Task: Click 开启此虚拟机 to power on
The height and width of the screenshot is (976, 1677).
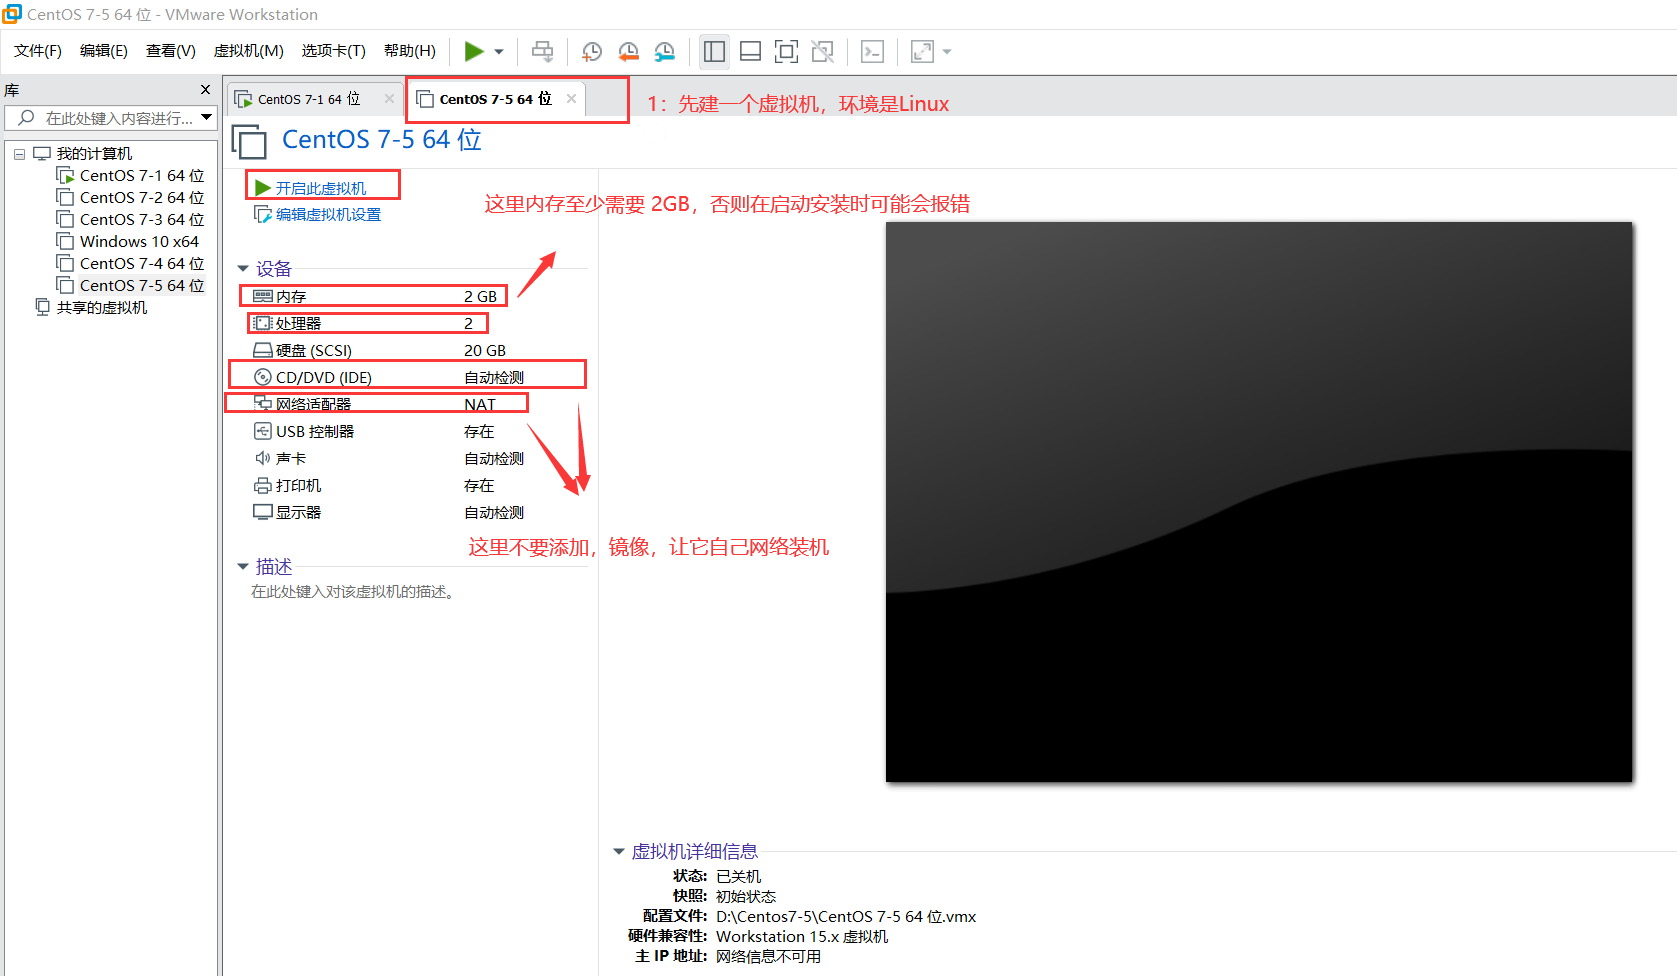Action: tap(321, 188)
